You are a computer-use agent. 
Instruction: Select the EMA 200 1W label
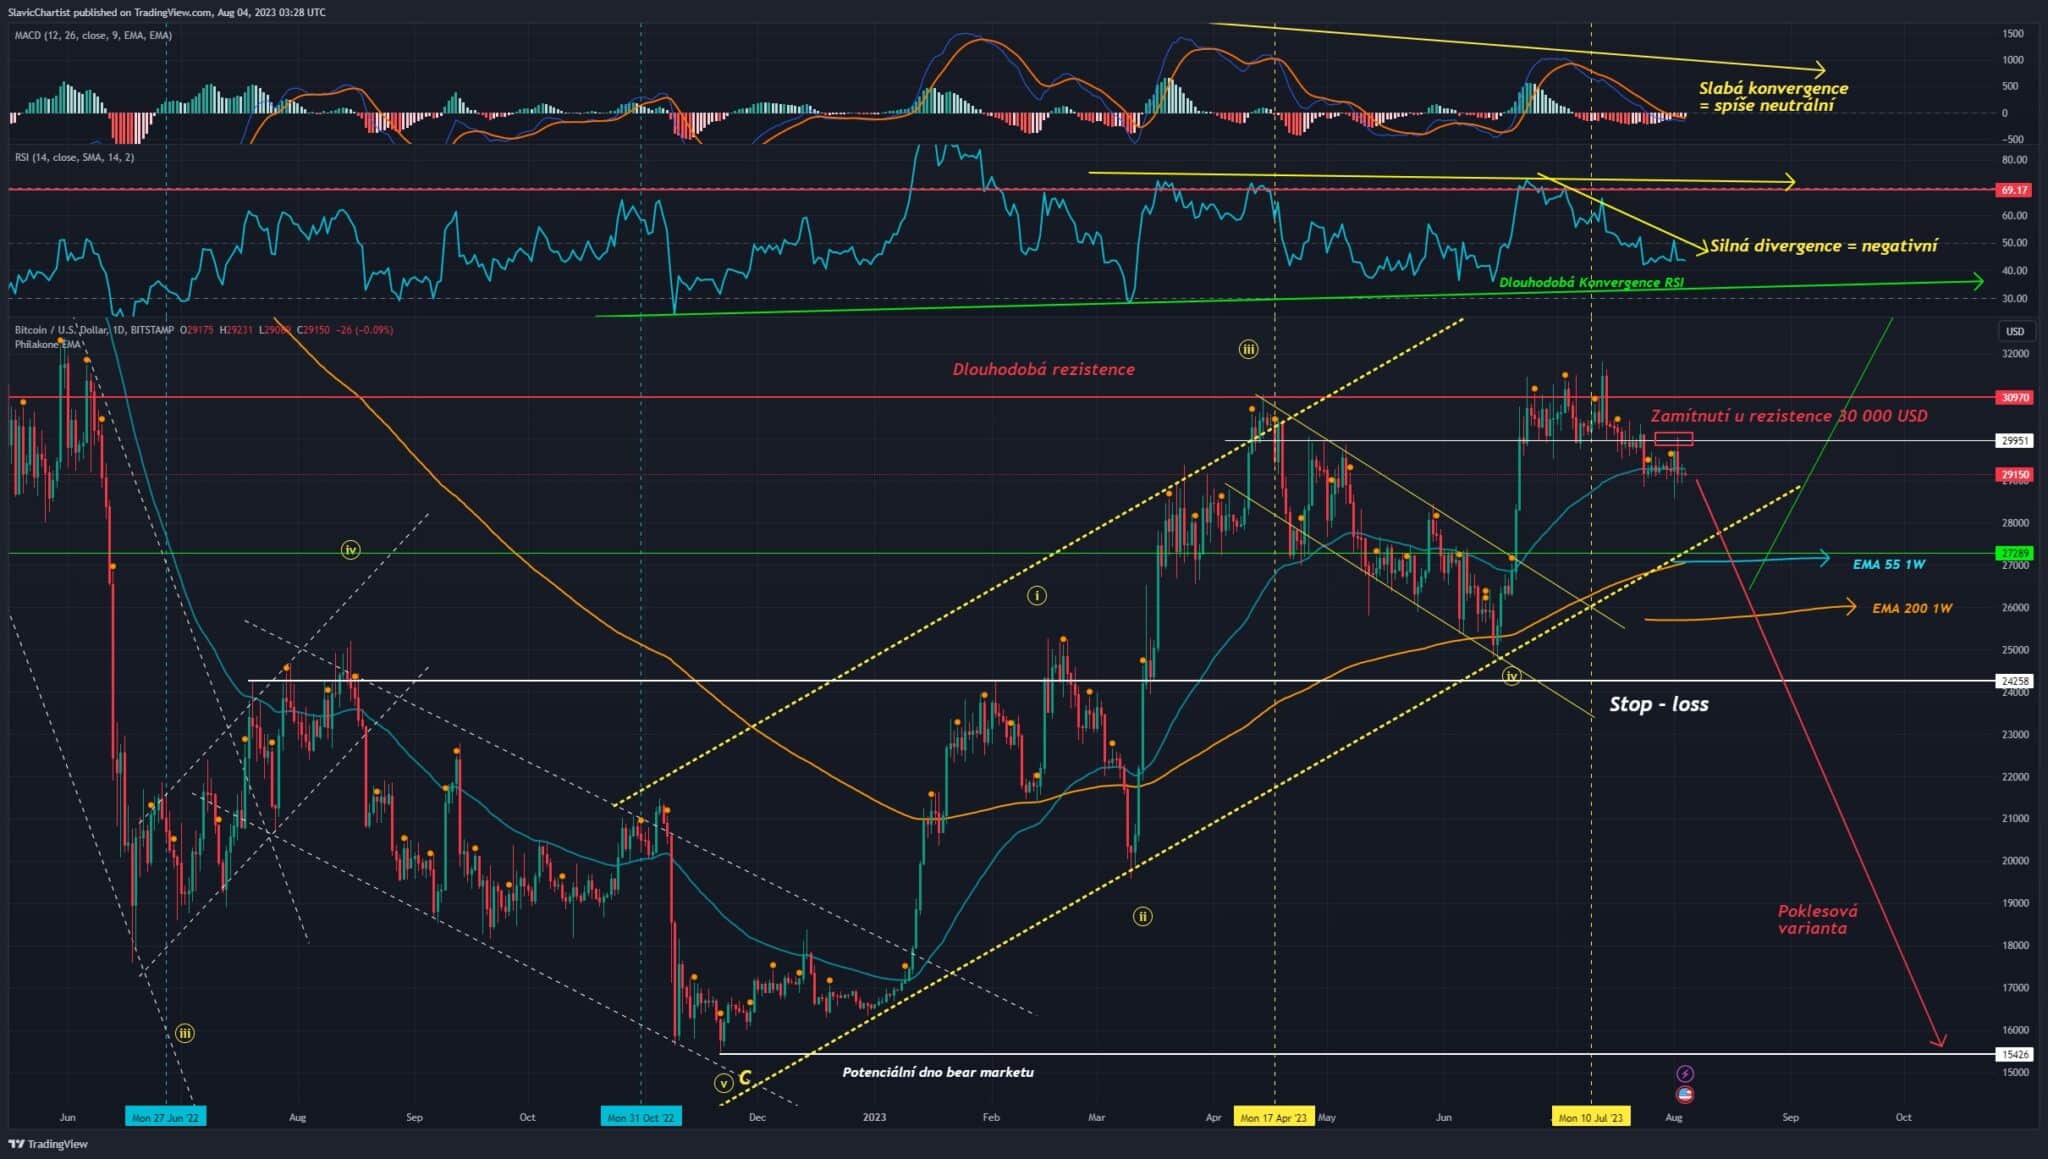[1912, 608]
